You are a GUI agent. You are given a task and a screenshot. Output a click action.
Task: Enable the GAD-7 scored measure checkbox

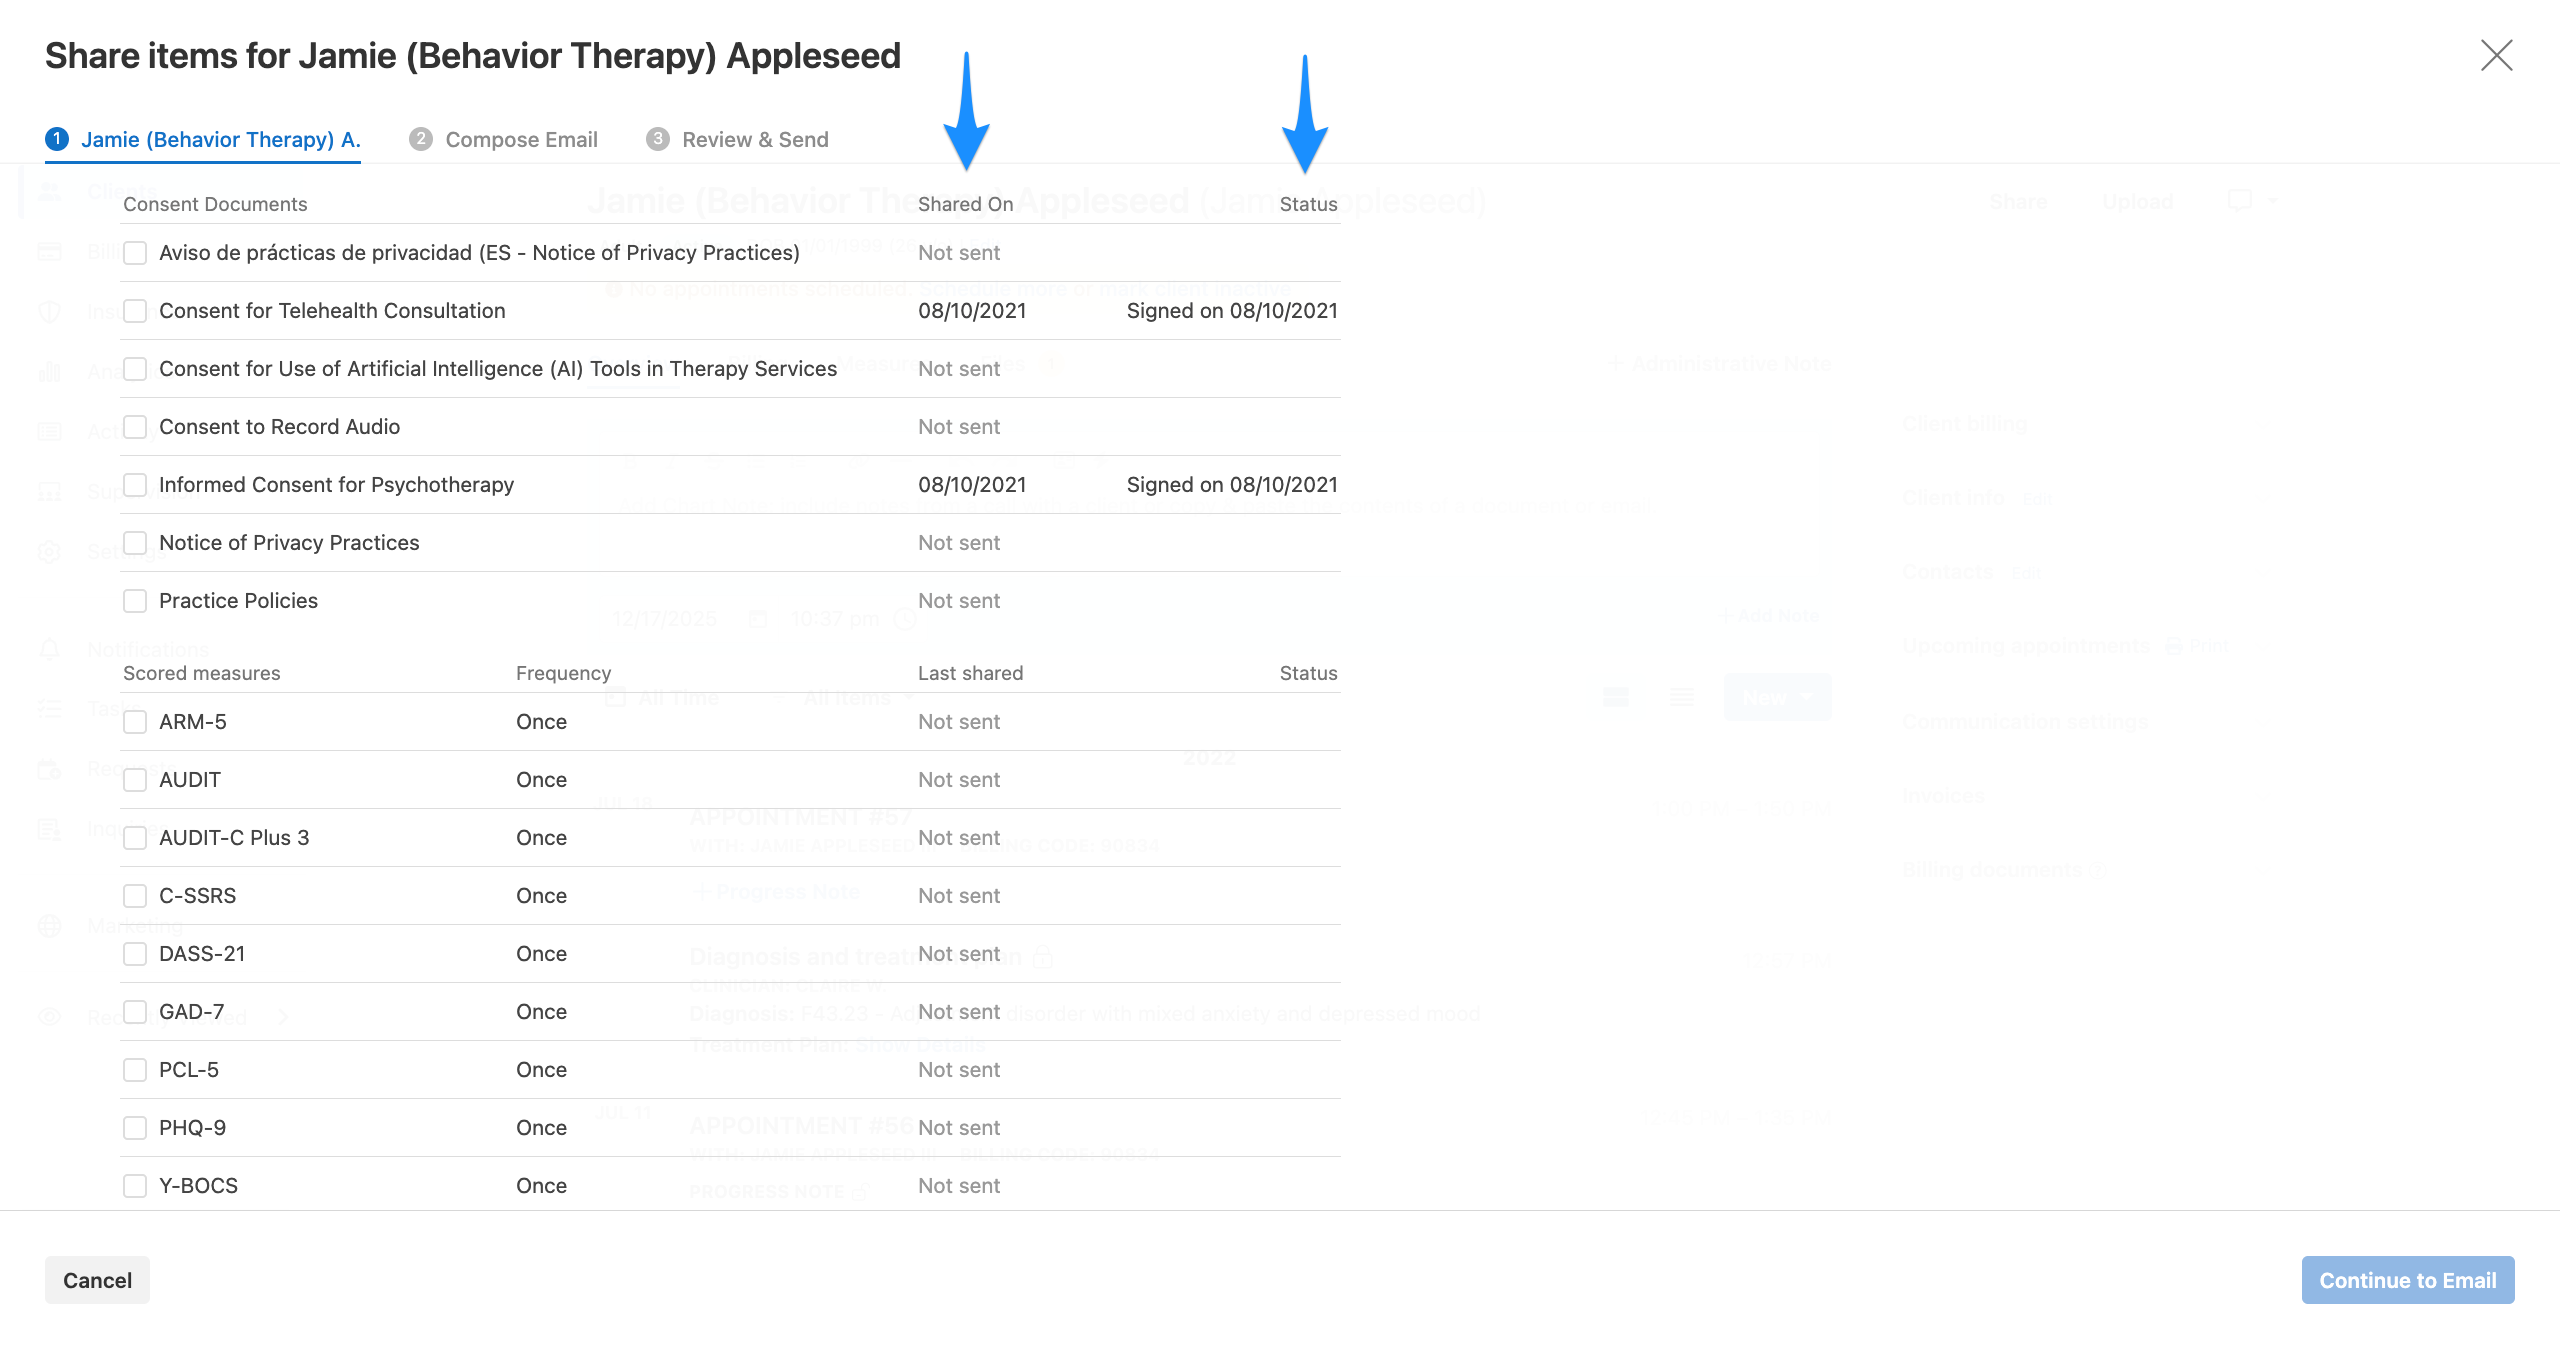tap(135, 1012)
